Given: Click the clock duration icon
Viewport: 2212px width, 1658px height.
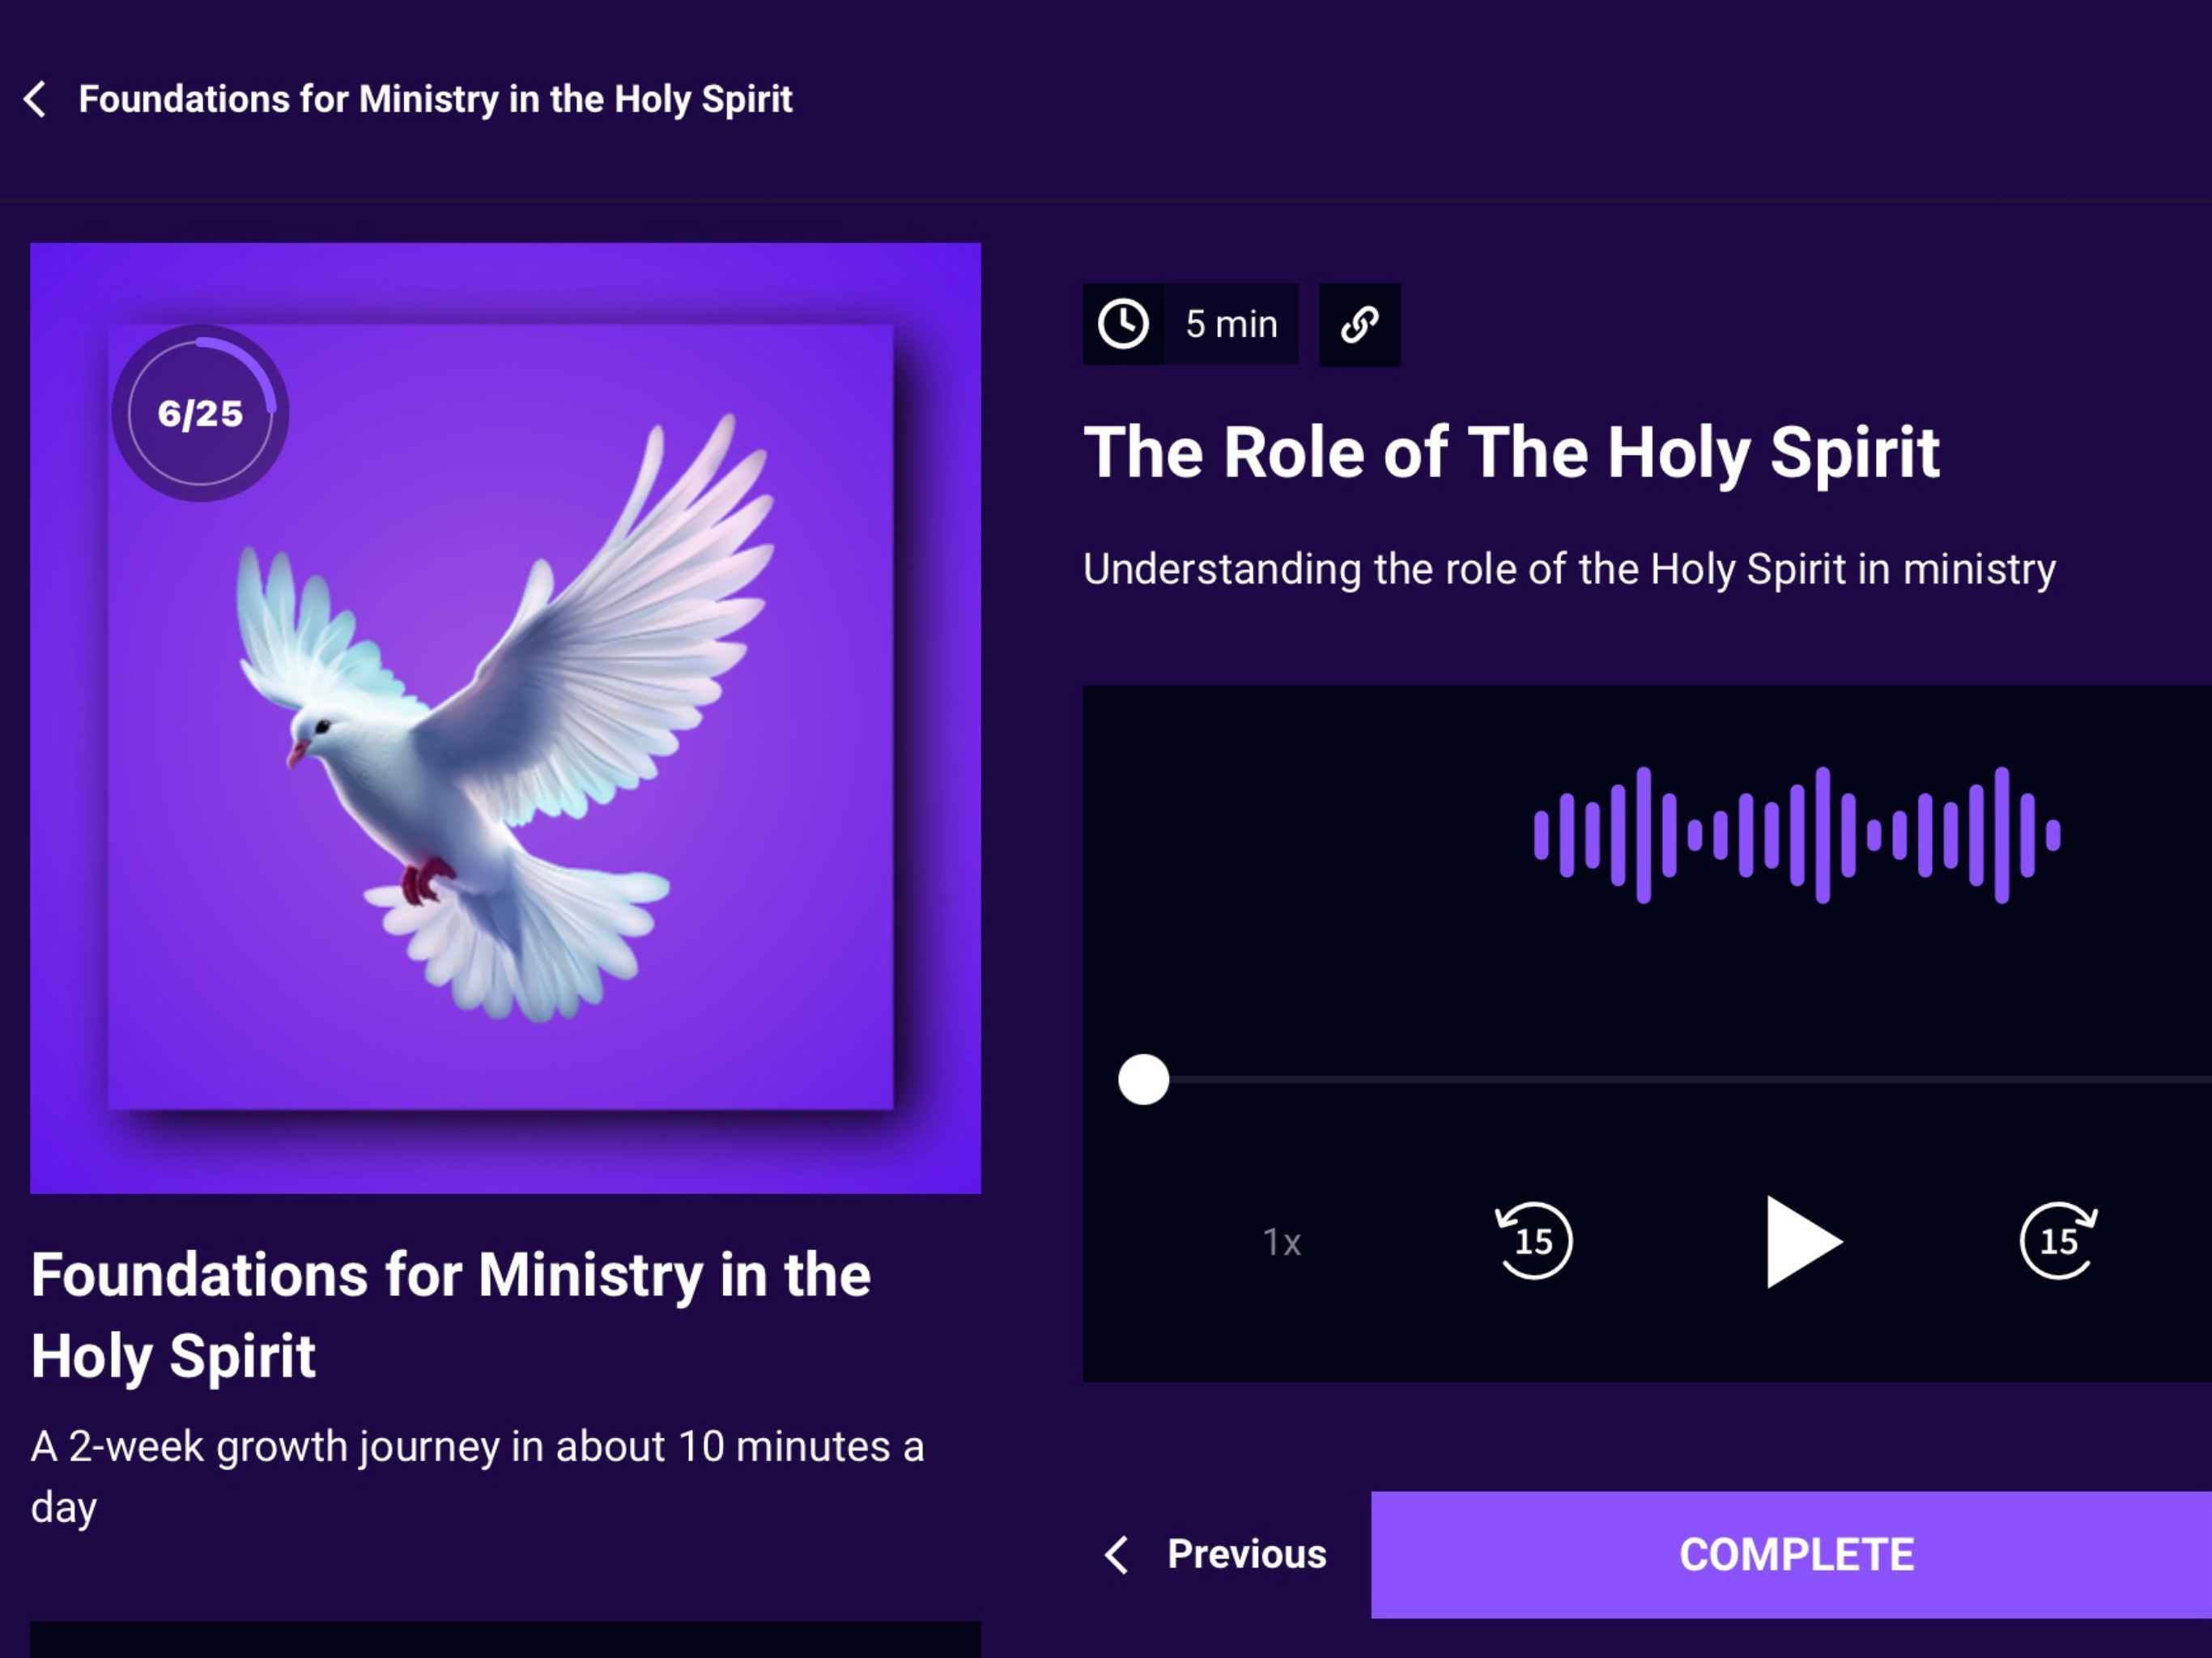Looking at the screenshot, I should coord(1123,324).
